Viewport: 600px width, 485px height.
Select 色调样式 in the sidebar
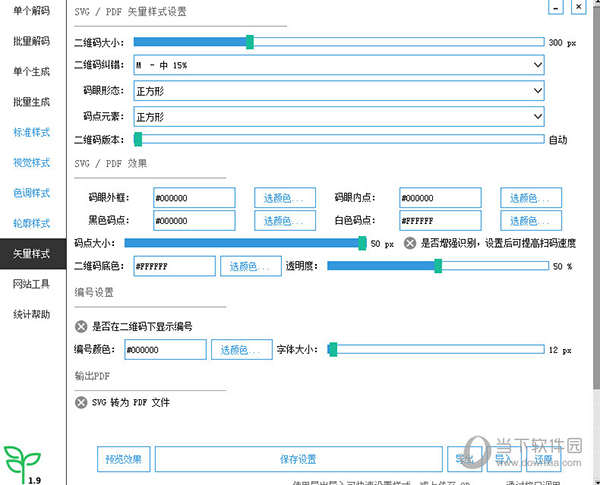coord(32,193)
